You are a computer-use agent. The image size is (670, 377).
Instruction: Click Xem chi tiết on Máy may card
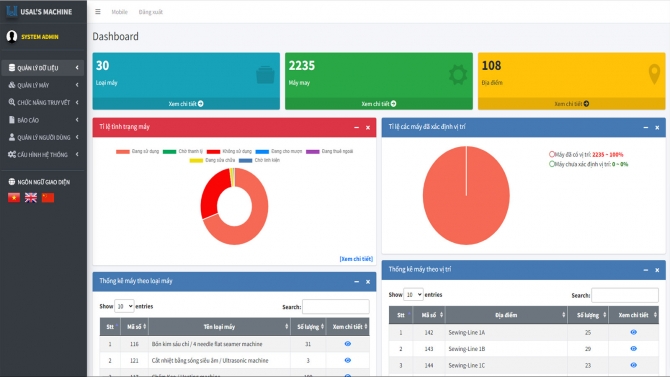point(379,104)
